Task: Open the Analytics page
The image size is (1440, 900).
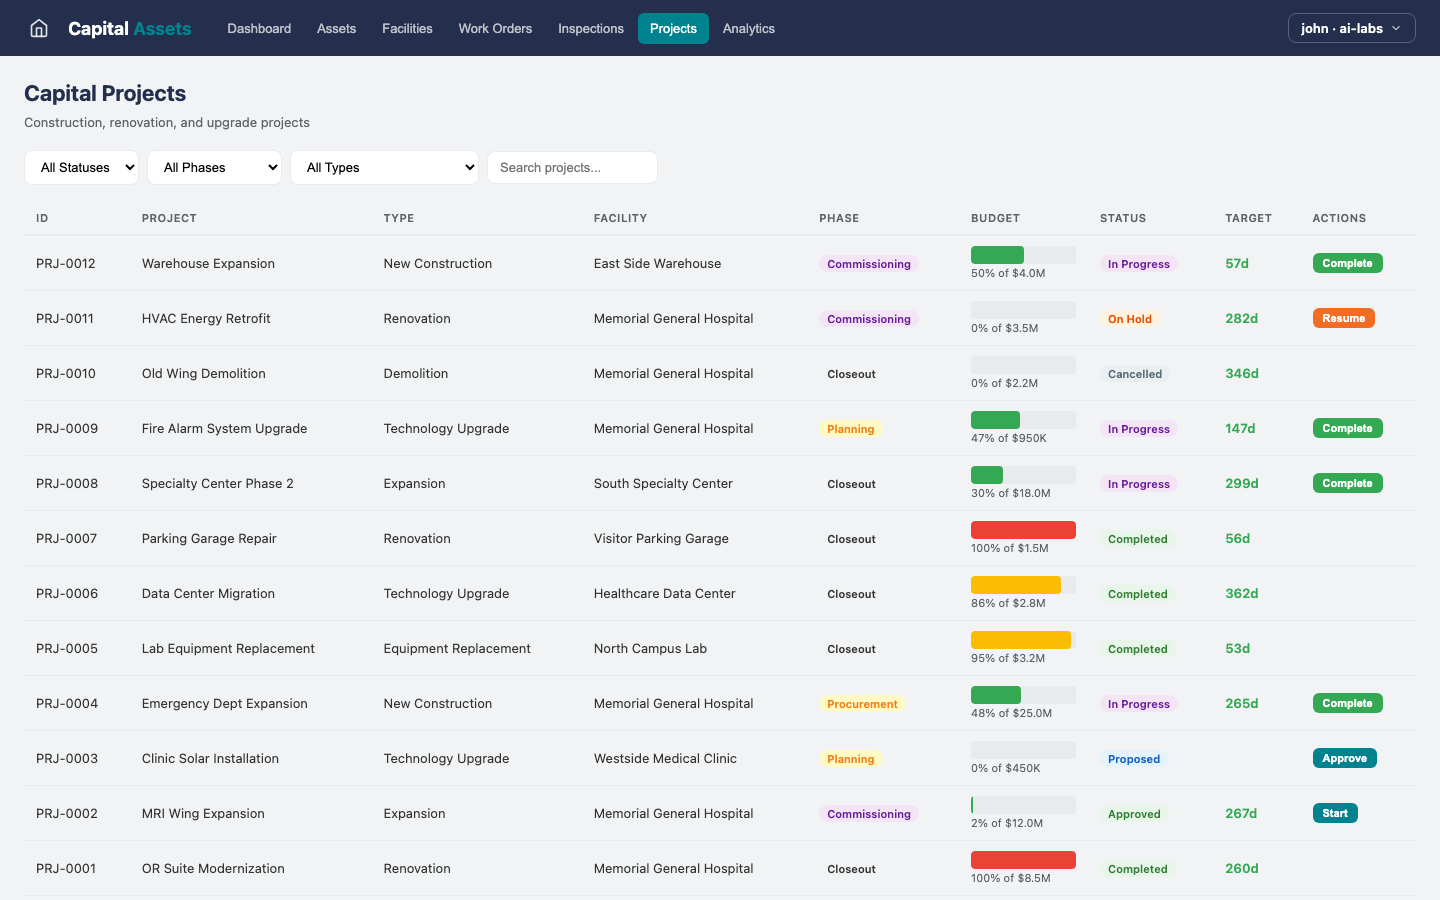Action: (748, 28)
